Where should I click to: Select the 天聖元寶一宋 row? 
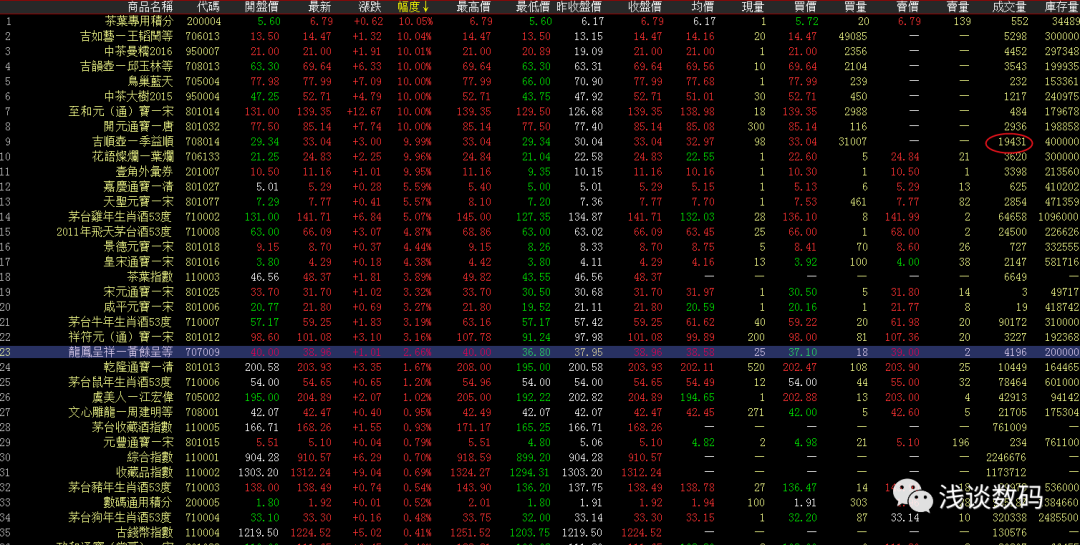coord(540,201)
